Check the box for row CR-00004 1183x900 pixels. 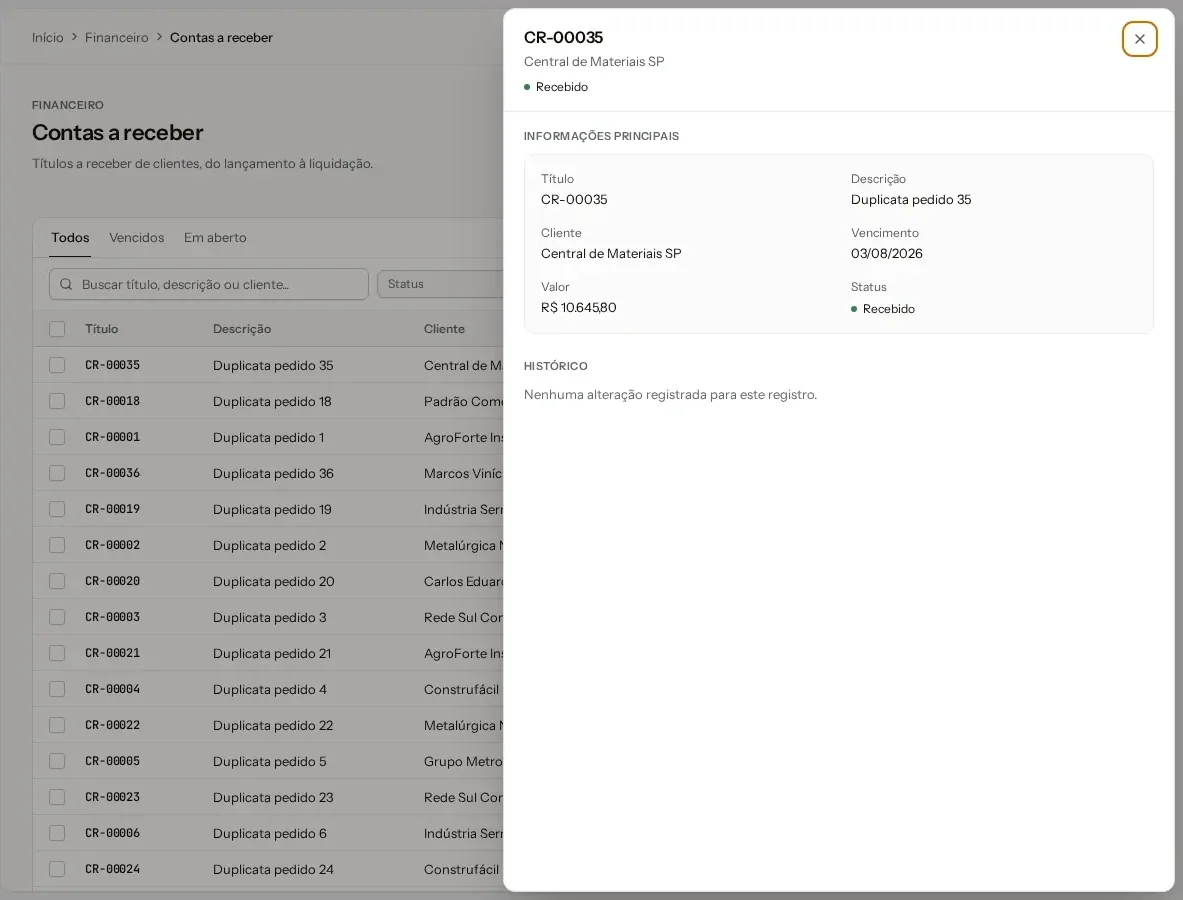[x=57, y=689]
